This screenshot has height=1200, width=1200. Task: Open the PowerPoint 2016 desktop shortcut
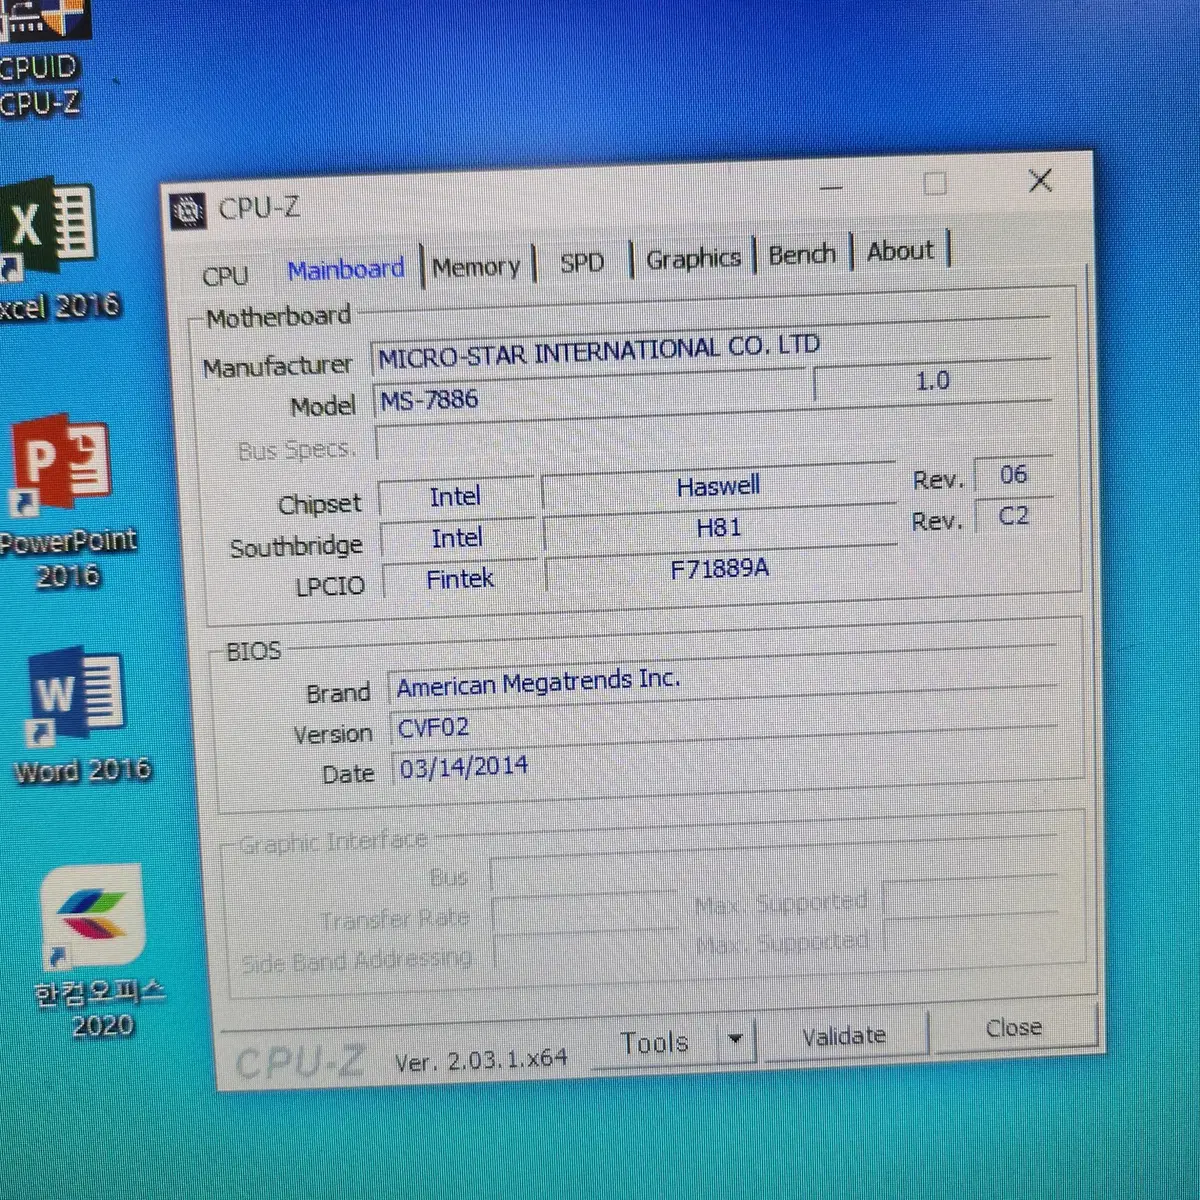tap(66, 503)
